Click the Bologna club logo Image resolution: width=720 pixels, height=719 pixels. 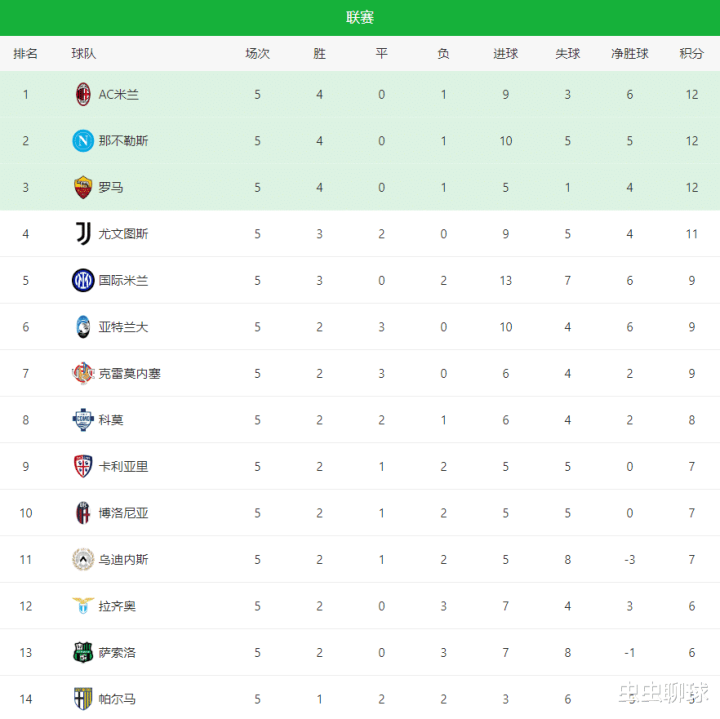tap(83, 513)
